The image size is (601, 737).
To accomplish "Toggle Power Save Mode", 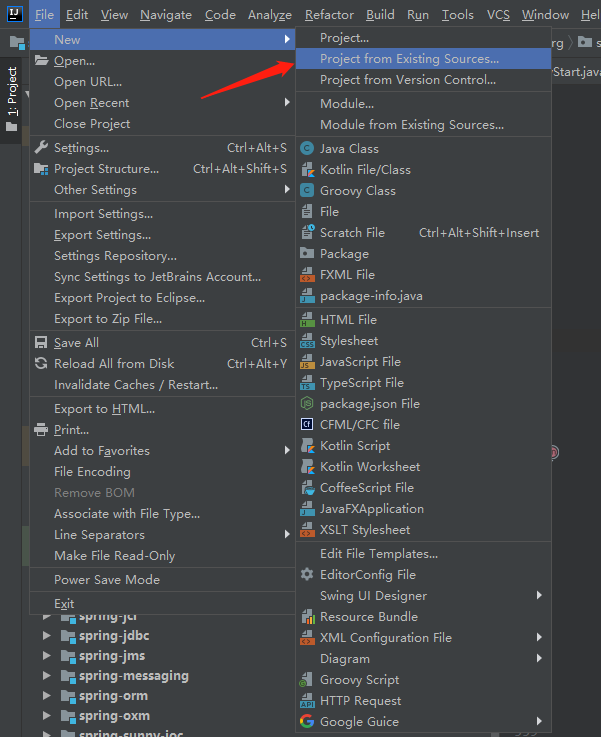I will pyautogui.click(x=162, y=580).
